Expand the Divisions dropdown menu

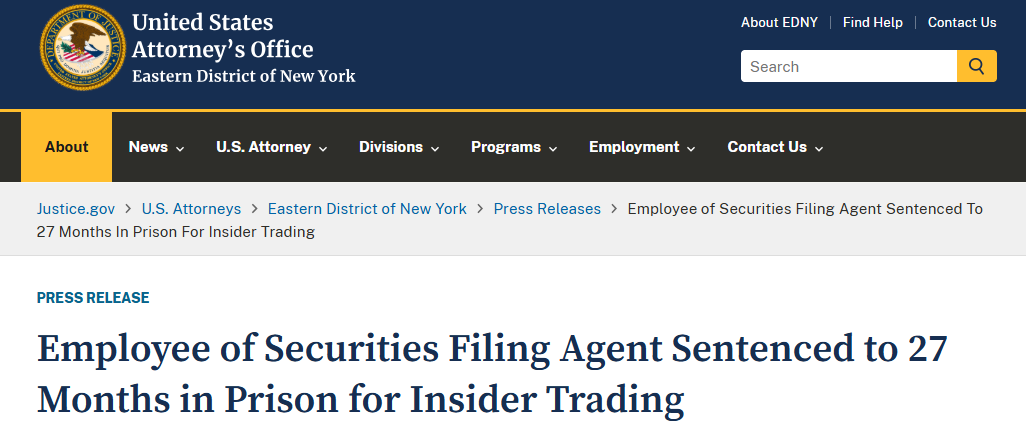click(x=399, y=147)
